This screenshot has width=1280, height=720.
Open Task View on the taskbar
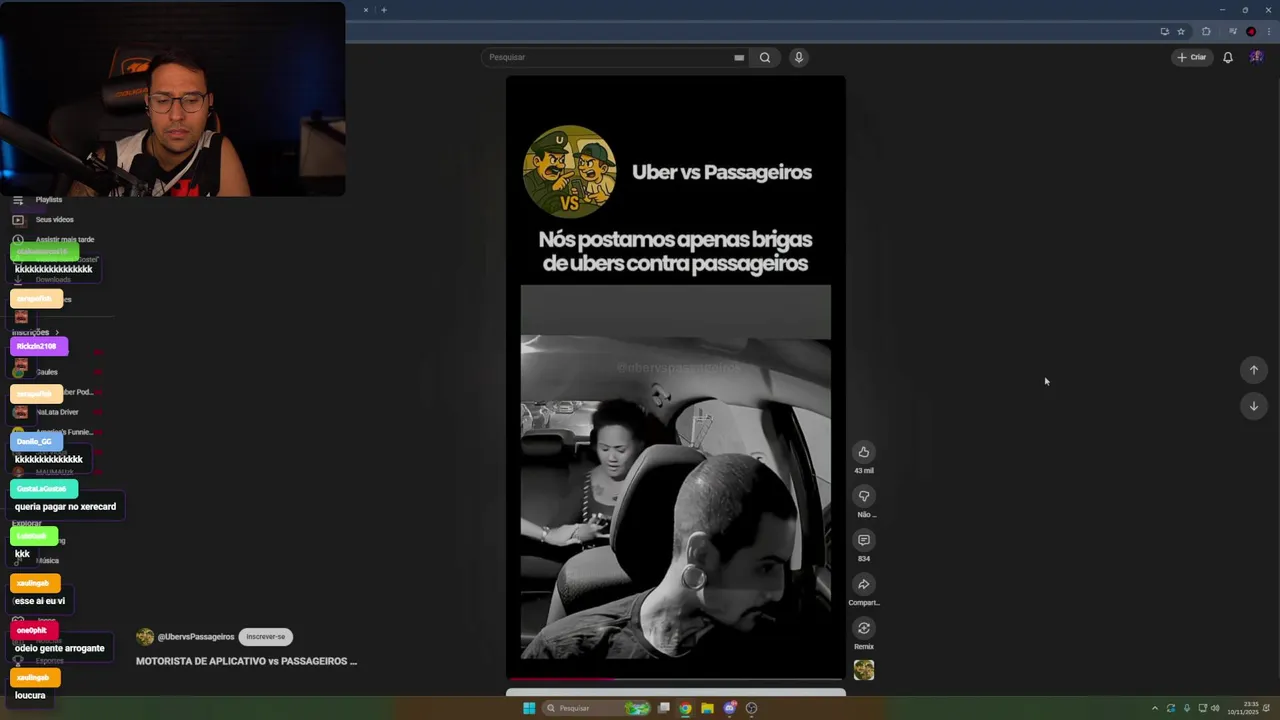point(664,708)
